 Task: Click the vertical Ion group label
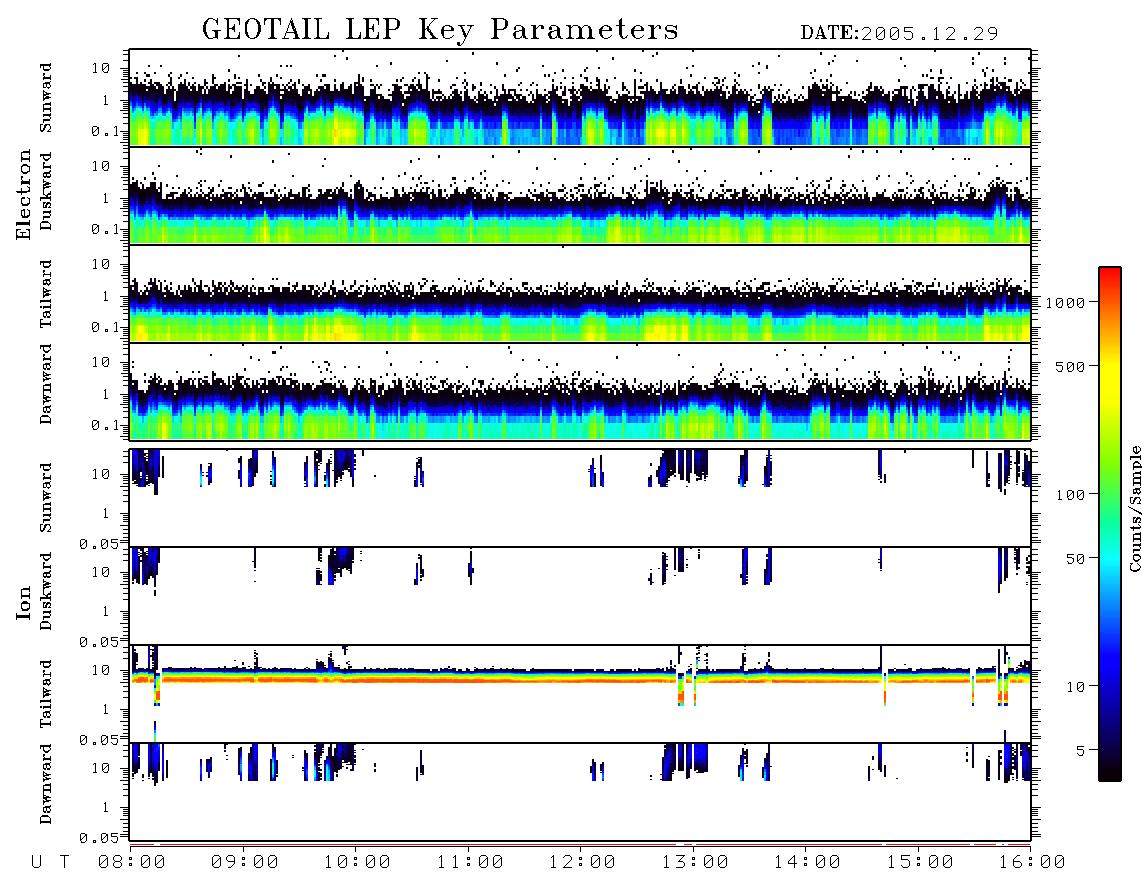pos(24,602)
